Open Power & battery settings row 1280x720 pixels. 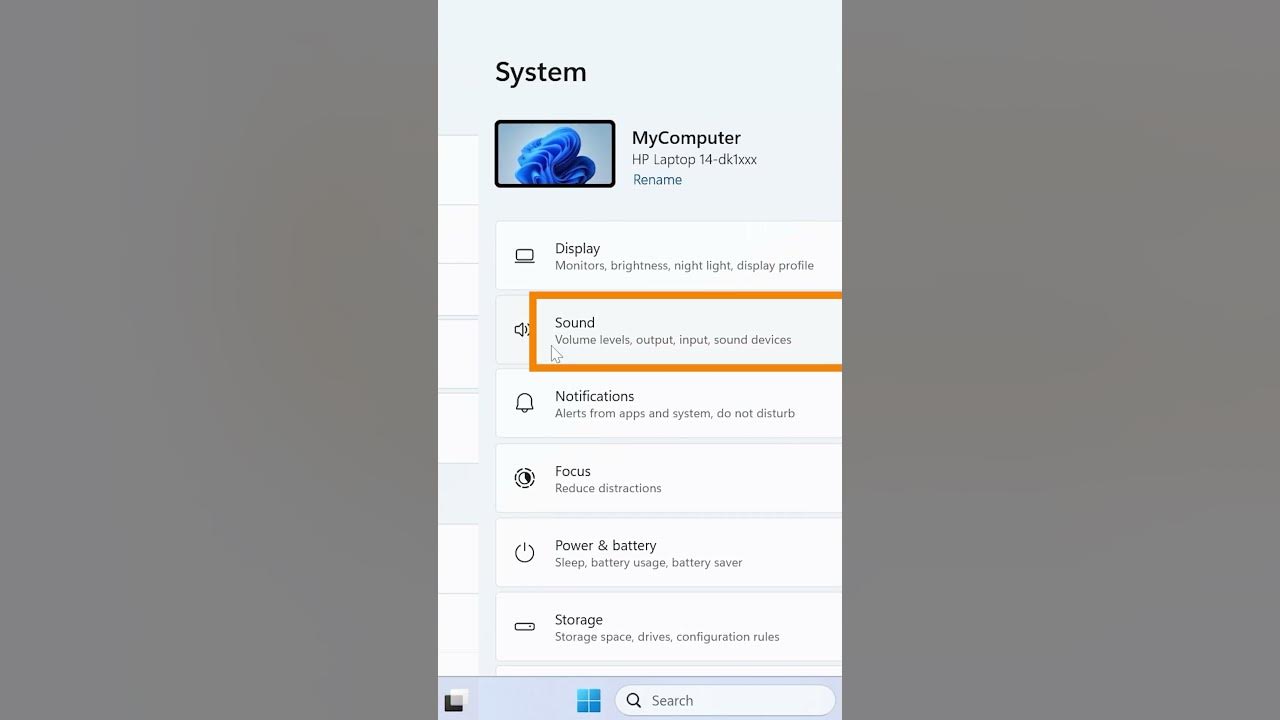668,553
